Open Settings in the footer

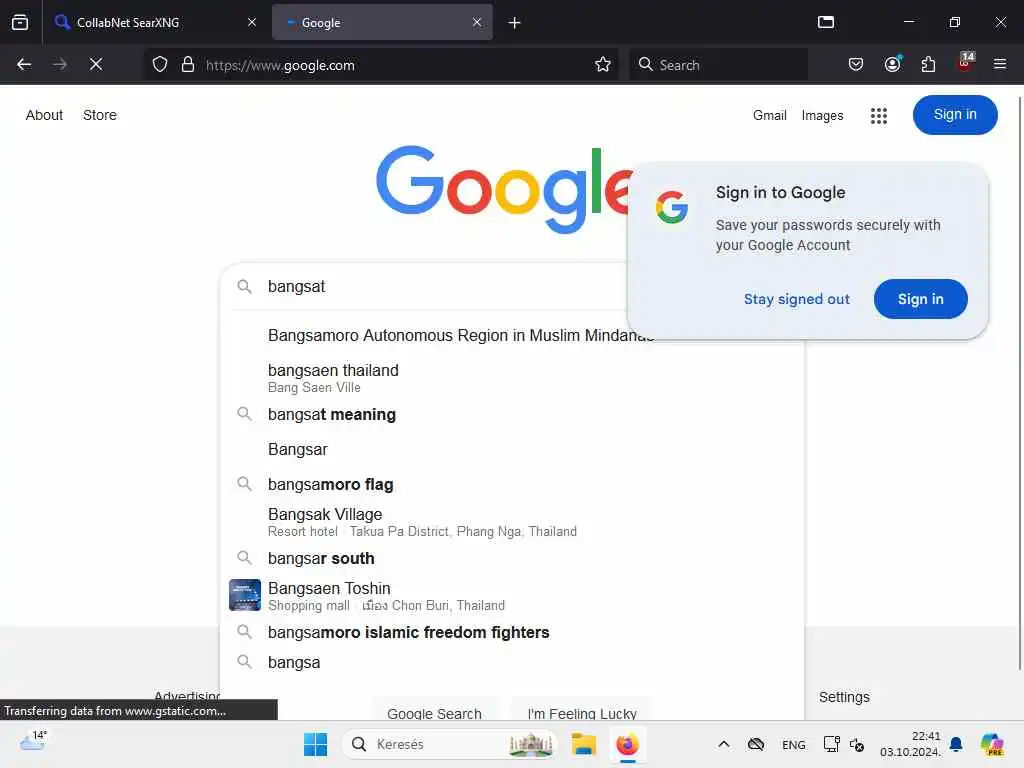[x=844, y=697]
